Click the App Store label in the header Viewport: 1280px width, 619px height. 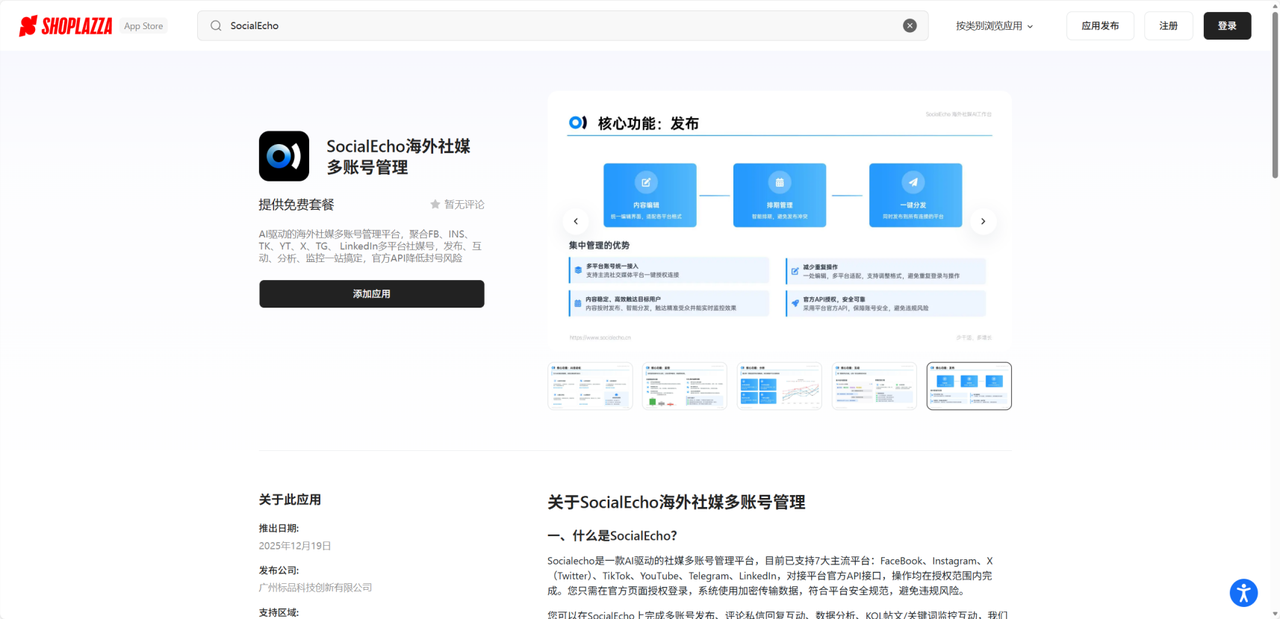coord(142,25)
